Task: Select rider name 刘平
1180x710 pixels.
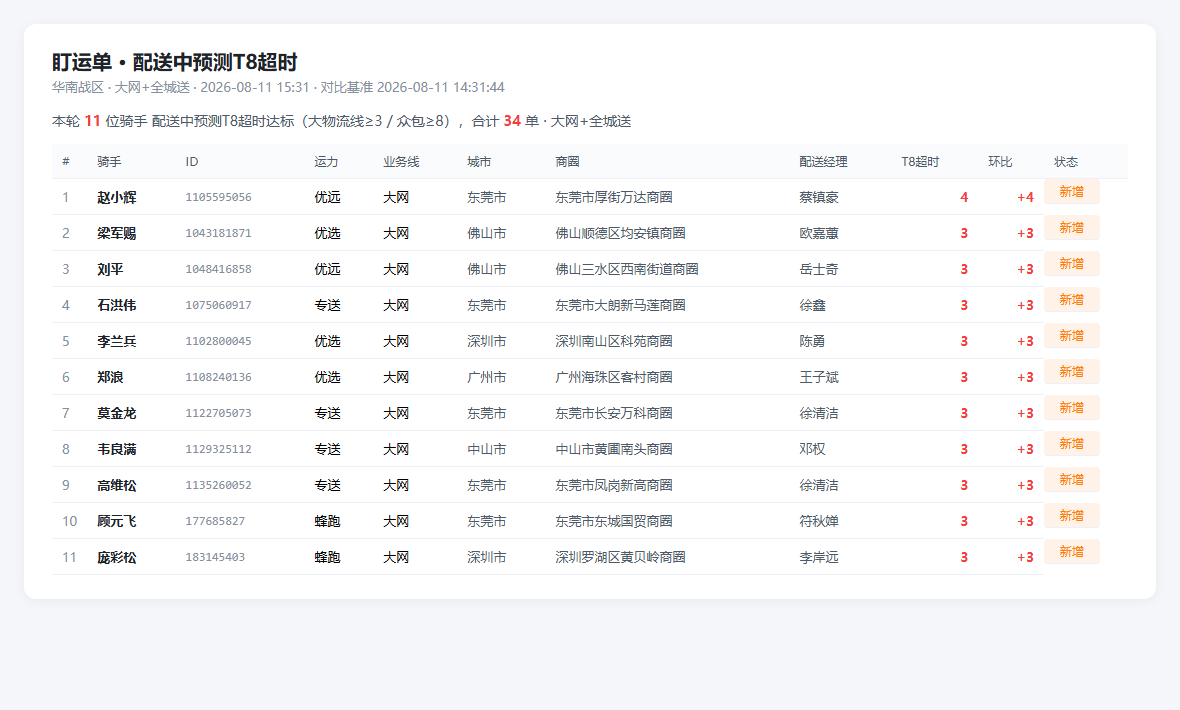Action: 110,270
